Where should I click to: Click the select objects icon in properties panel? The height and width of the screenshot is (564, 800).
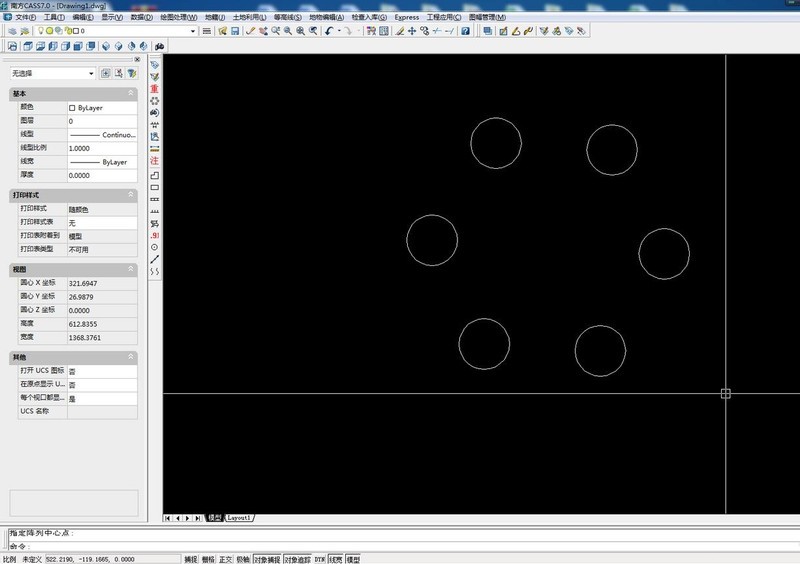coord(118,73)
